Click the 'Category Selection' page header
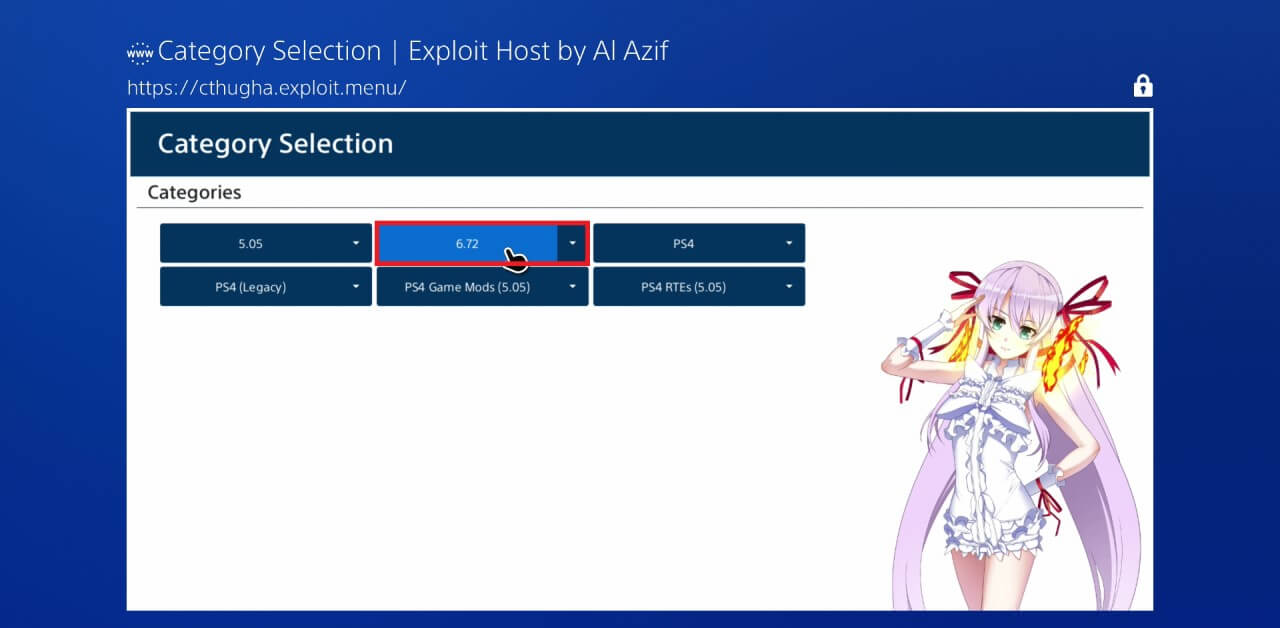This screenshot has height=628, width=1280. [x=275, y=144]
